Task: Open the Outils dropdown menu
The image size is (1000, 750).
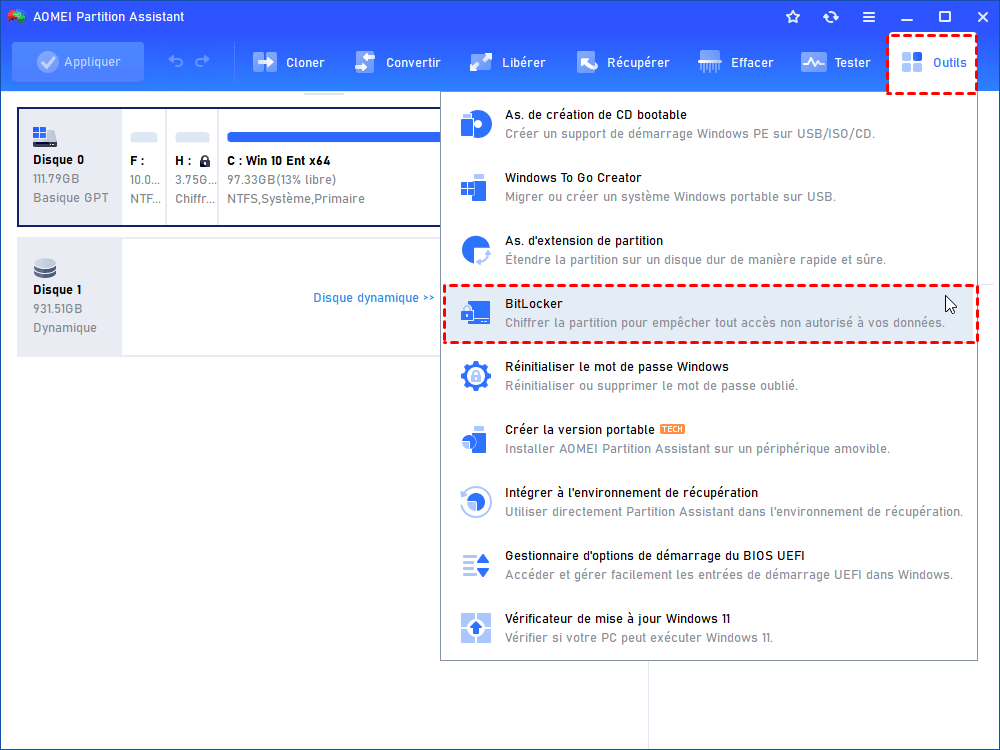Action: 933,62
